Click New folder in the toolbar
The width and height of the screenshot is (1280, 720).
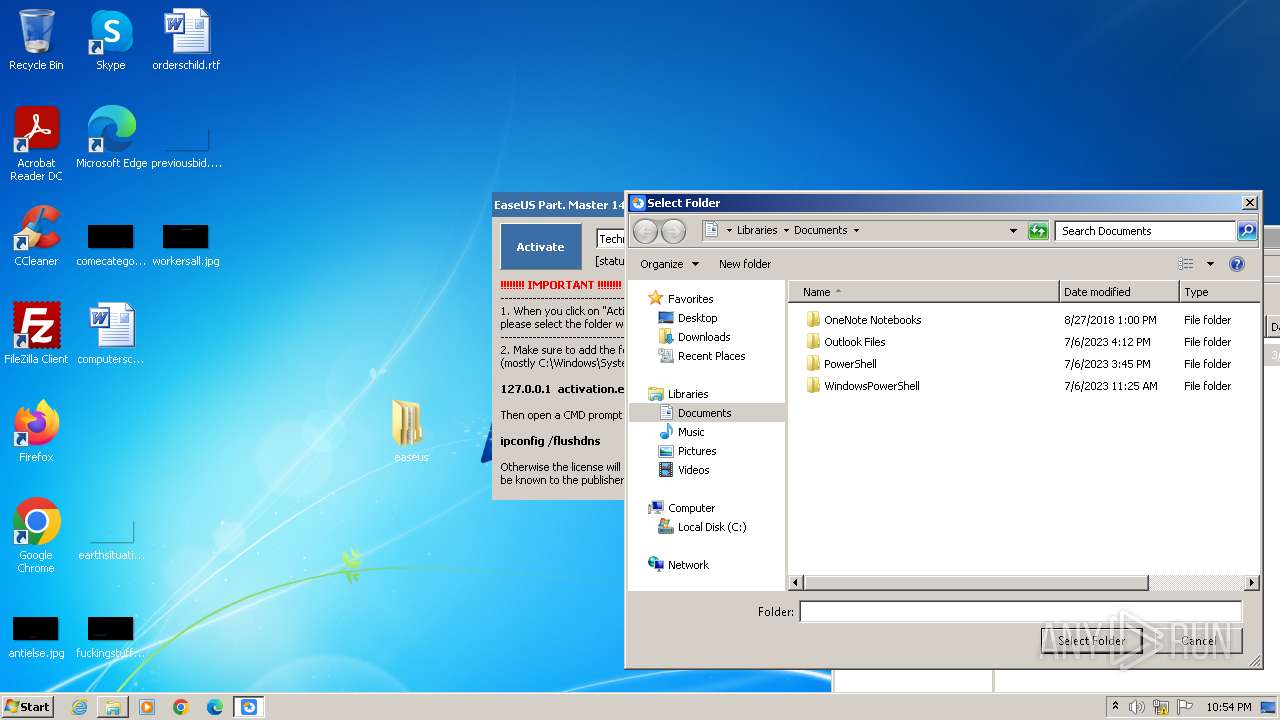(x=745, y=264)
